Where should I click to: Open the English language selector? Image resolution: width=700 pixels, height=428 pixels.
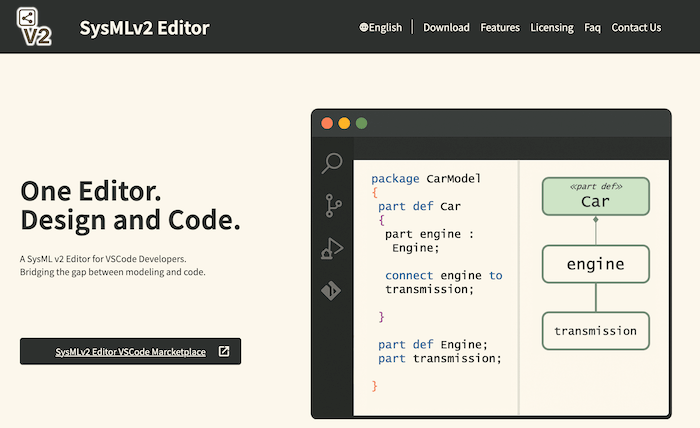click(380, 28)
